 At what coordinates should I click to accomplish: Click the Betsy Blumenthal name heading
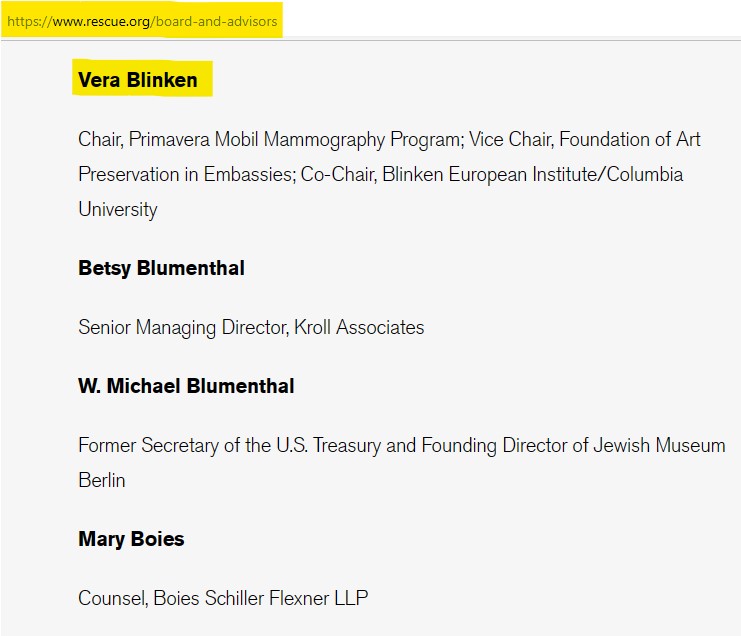161,268
